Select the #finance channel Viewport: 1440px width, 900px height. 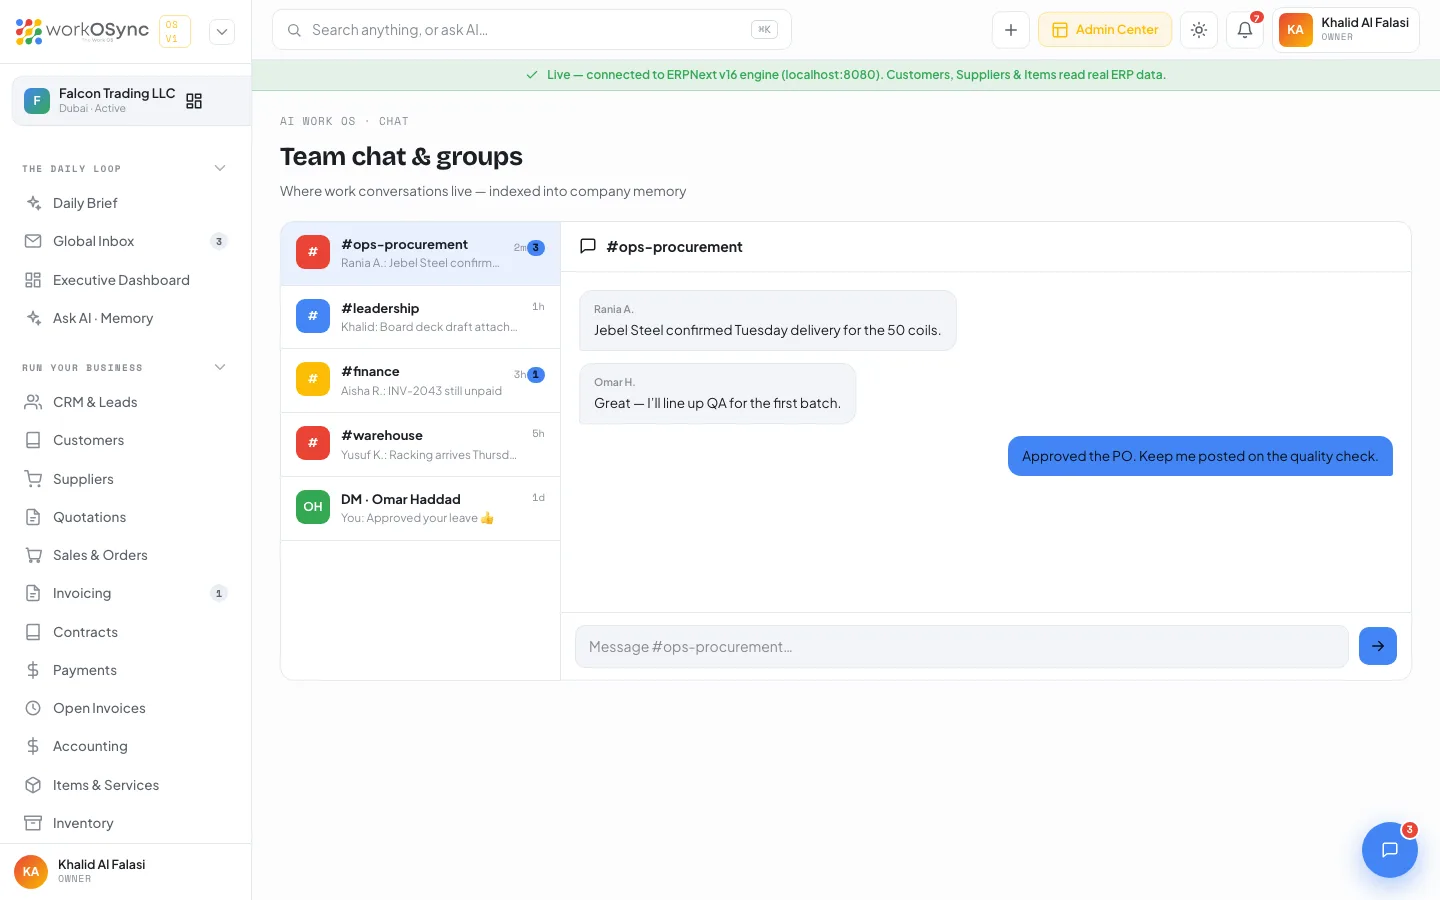(x=420, y=380)
